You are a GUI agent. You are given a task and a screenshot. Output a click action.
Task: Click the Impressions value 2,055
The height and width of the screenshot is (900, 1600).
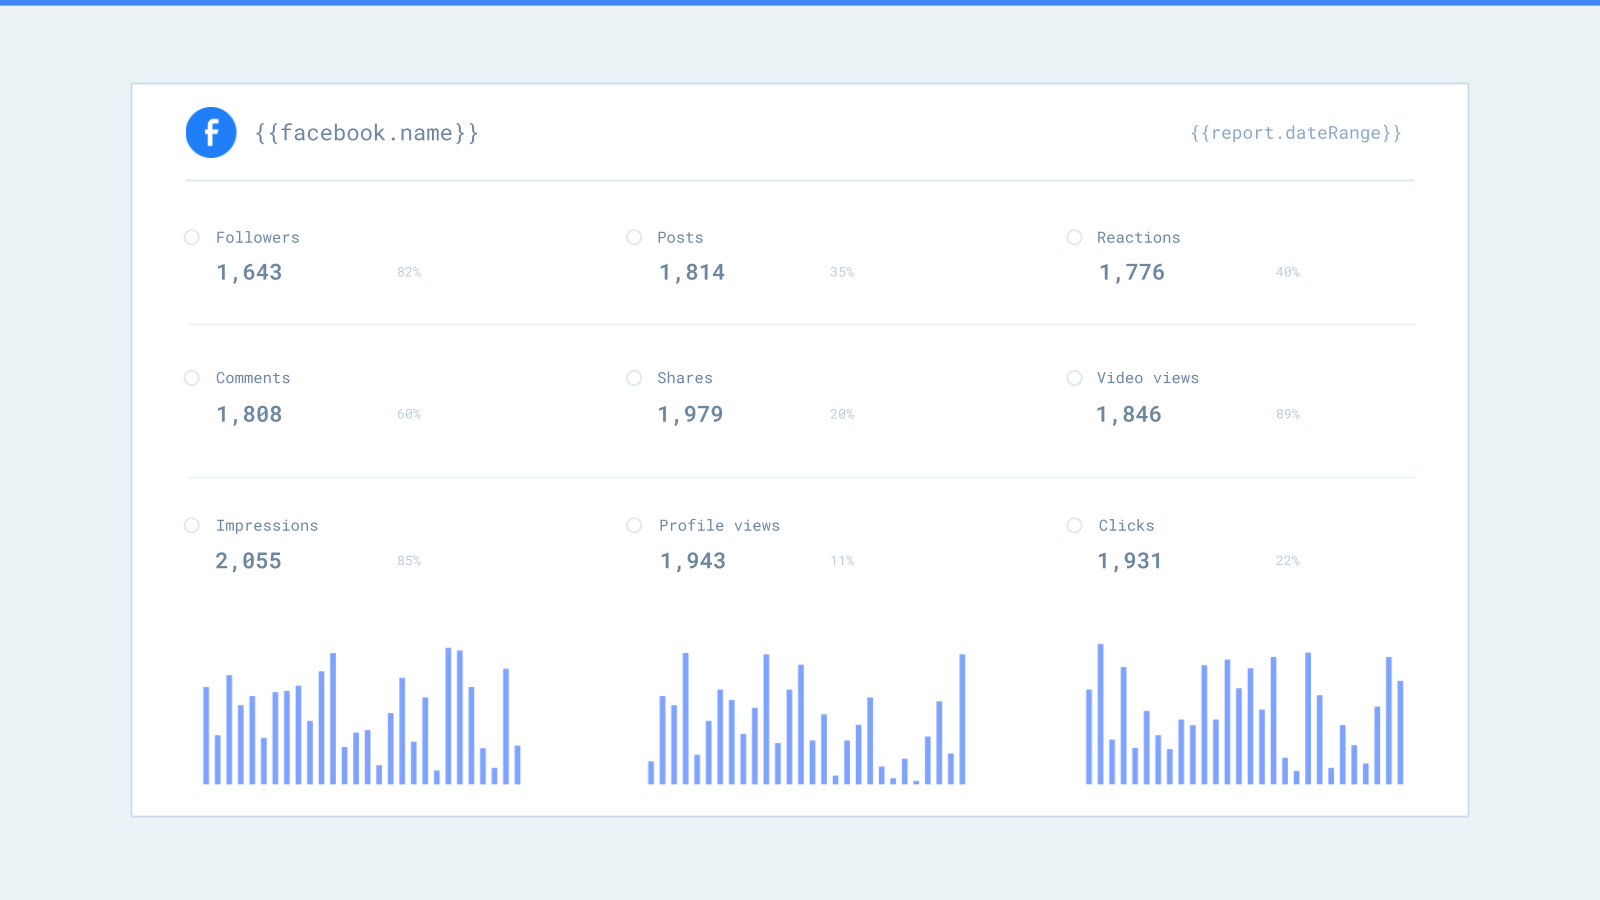248,561
